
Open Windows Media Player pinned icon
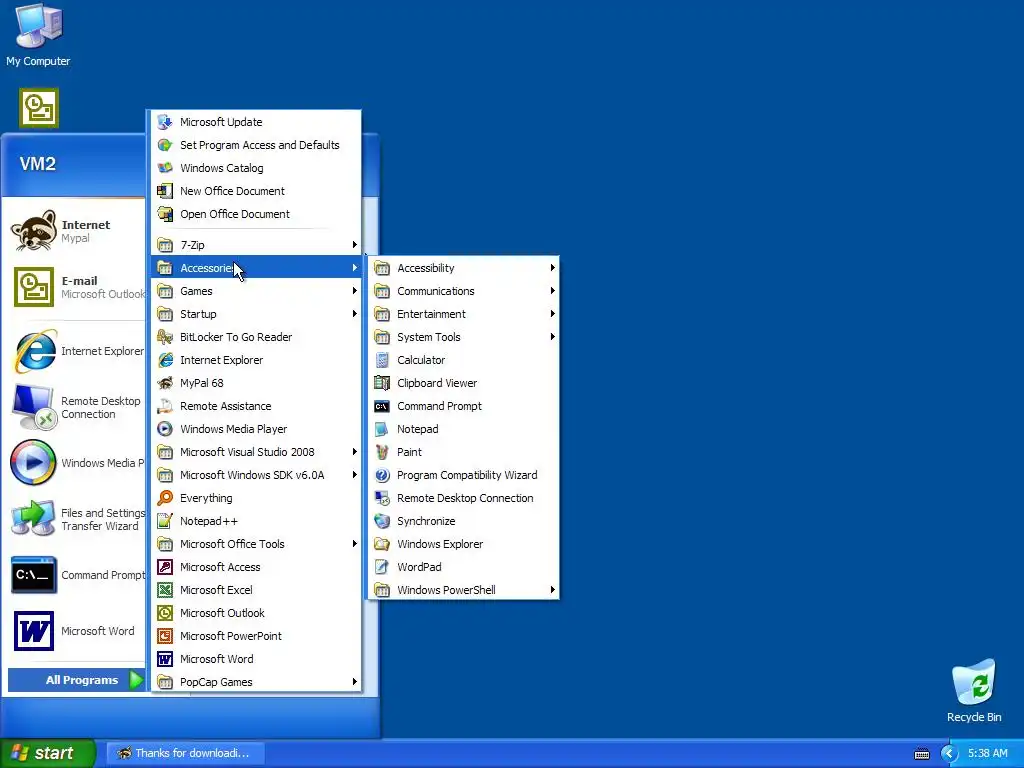click(33, 462)
